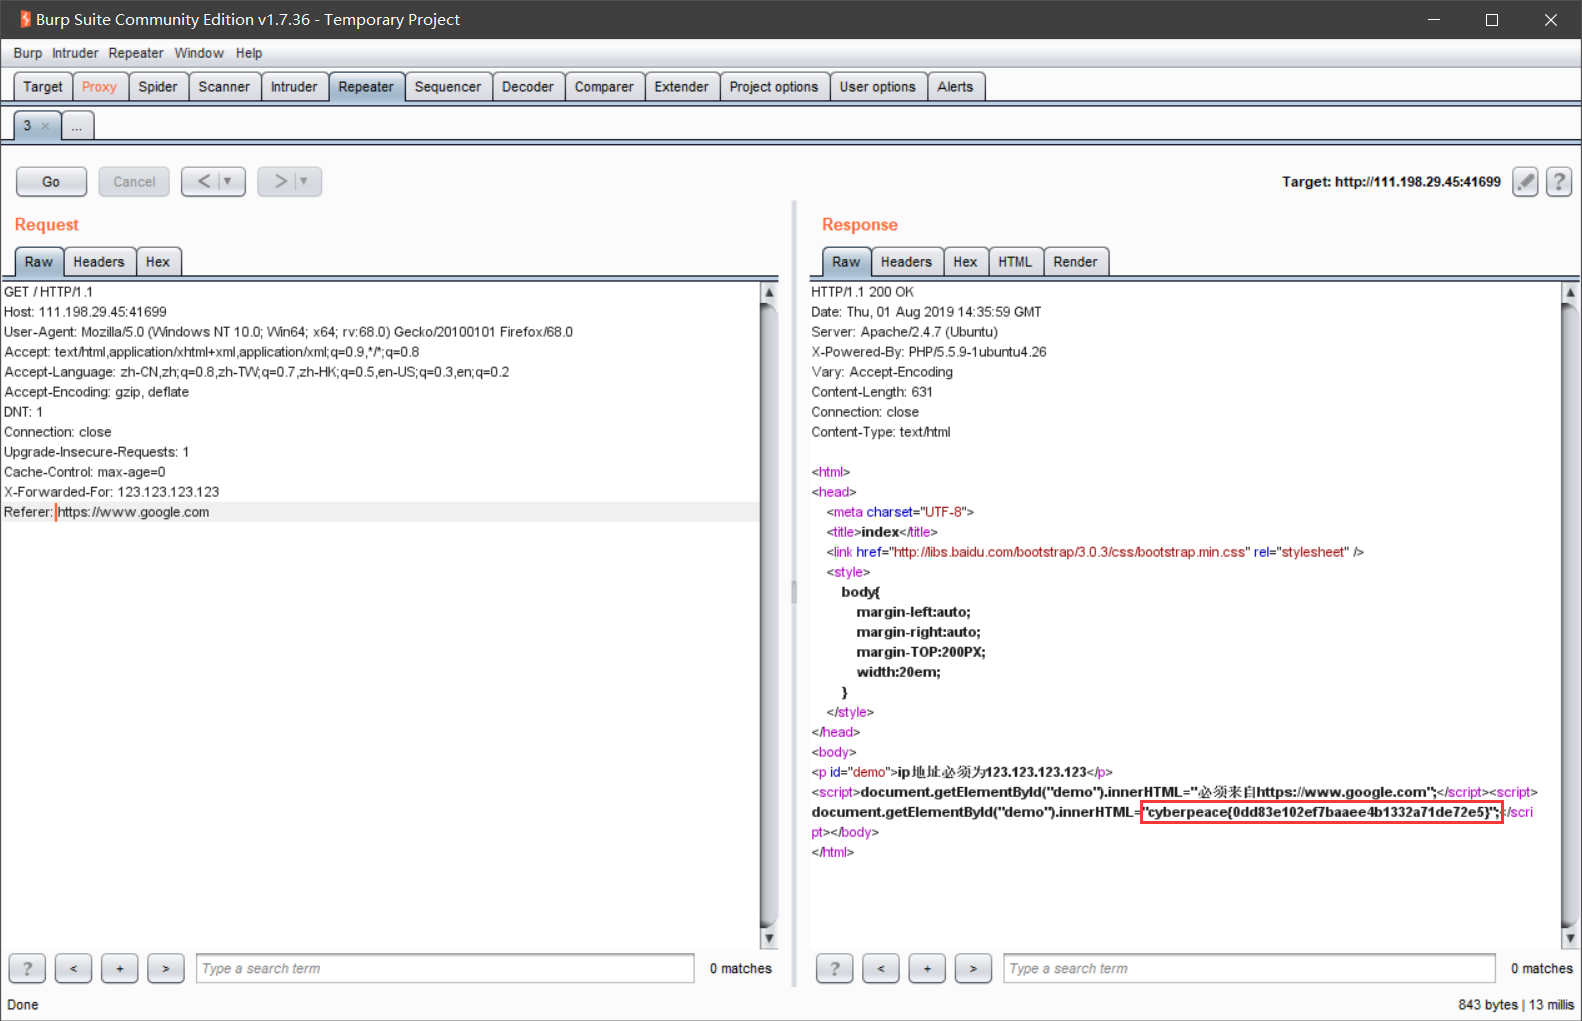Select the response Headers view tab

click(906, 262)
